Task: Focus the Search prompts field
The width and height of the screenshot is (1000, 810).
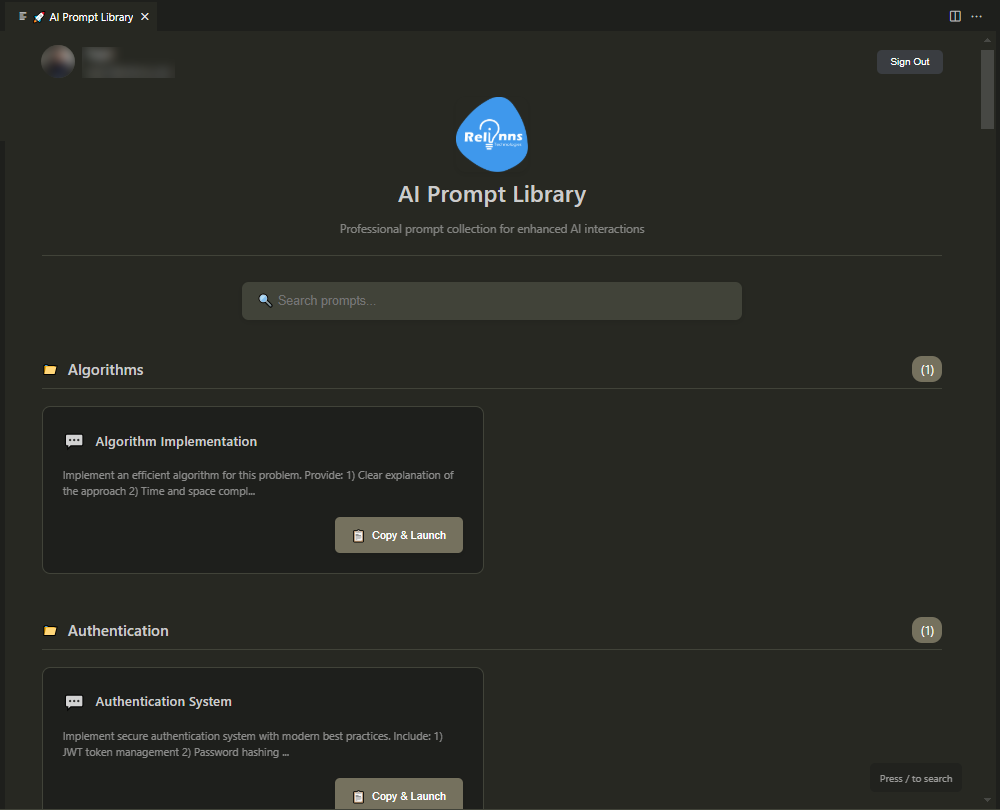Action: click(492, 301)
